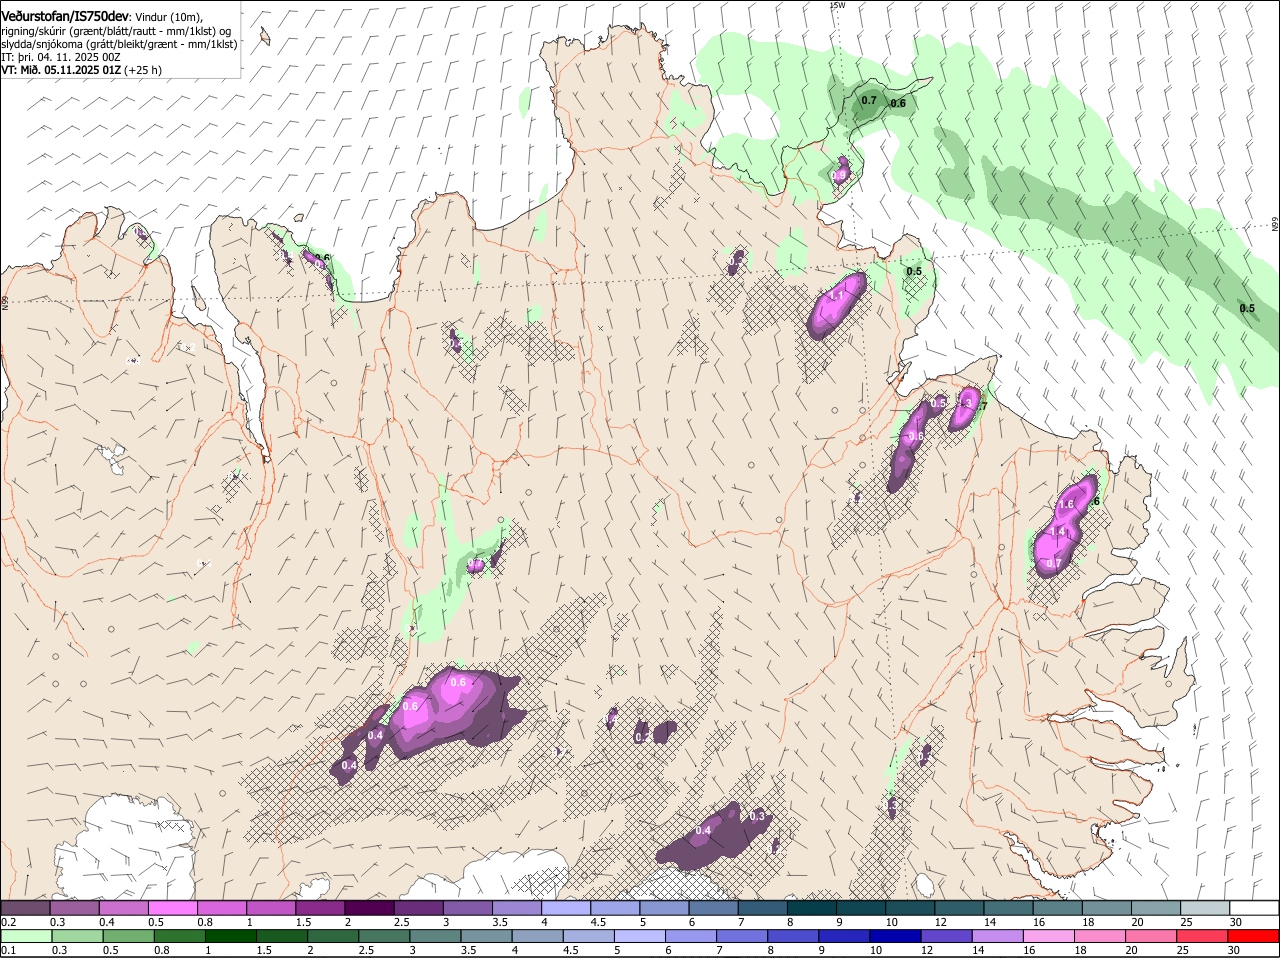Pick the red swatch ending the lower scale
The image size is (1280, 958).
tap(1254, 937)
